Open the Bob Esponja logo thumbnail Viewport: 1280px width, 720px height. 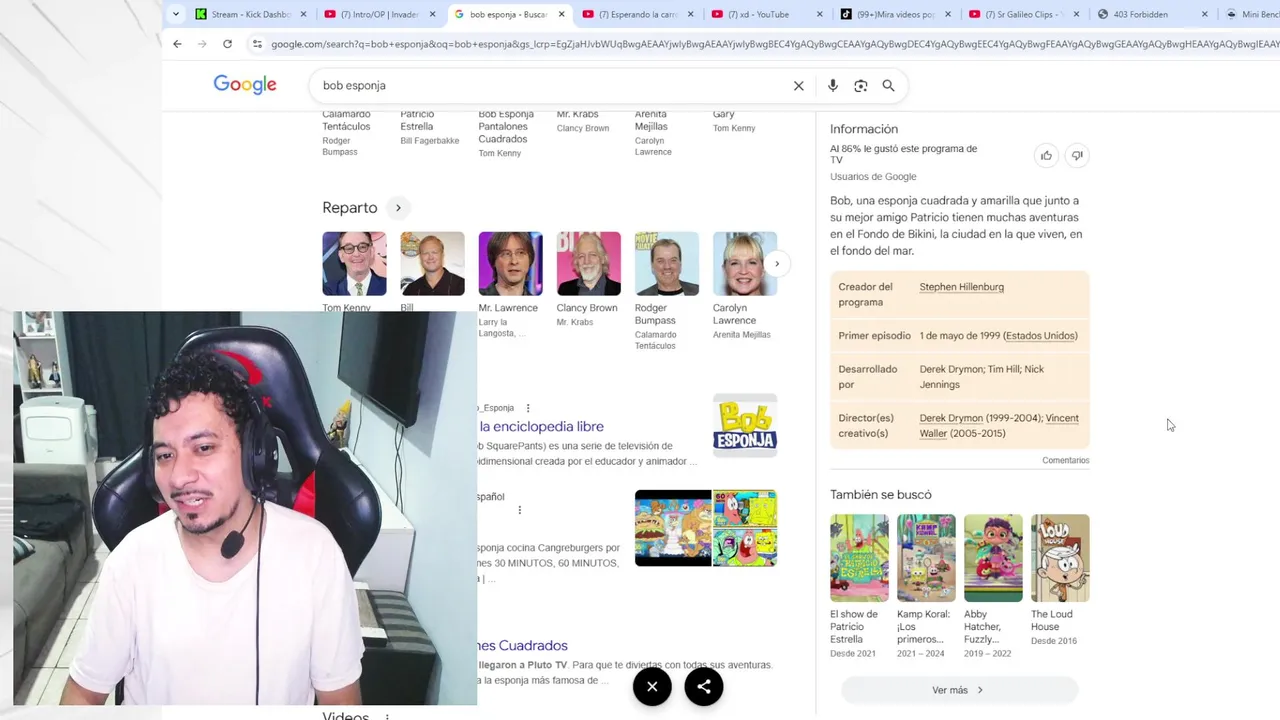click(x=745, y=425)
